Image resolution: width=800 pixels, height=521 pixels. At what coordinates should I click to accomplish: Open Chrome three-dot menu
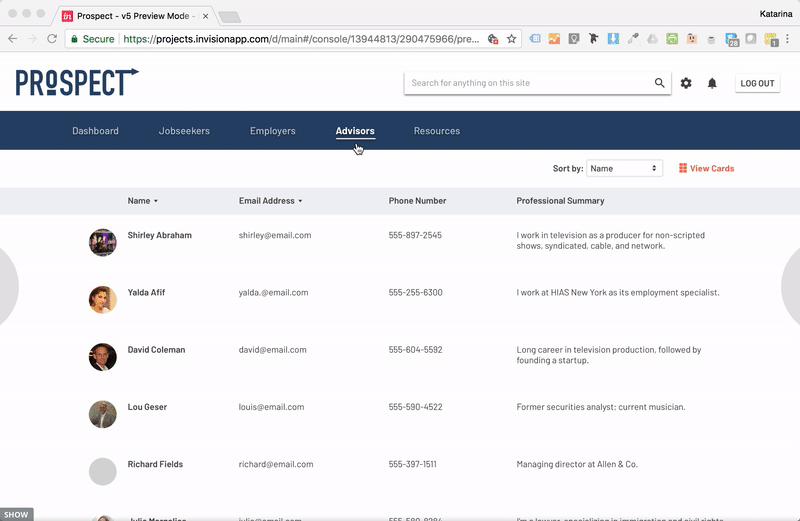pos(787,39)
